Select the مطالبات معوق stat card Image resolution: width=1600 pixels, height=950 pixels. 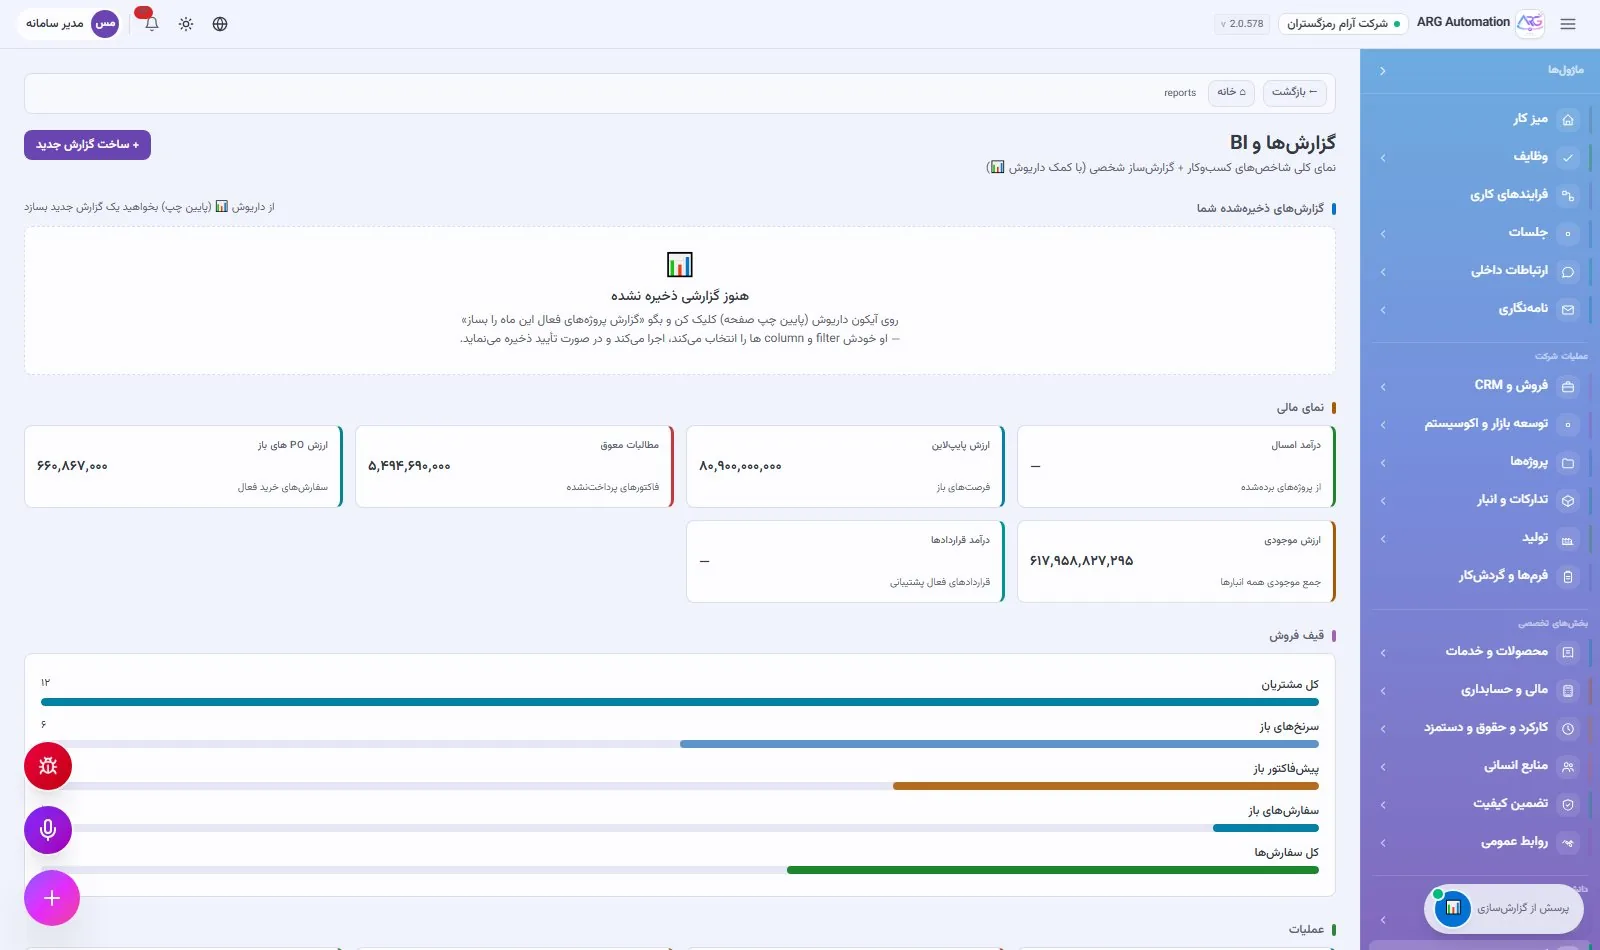tap(514, 467)
